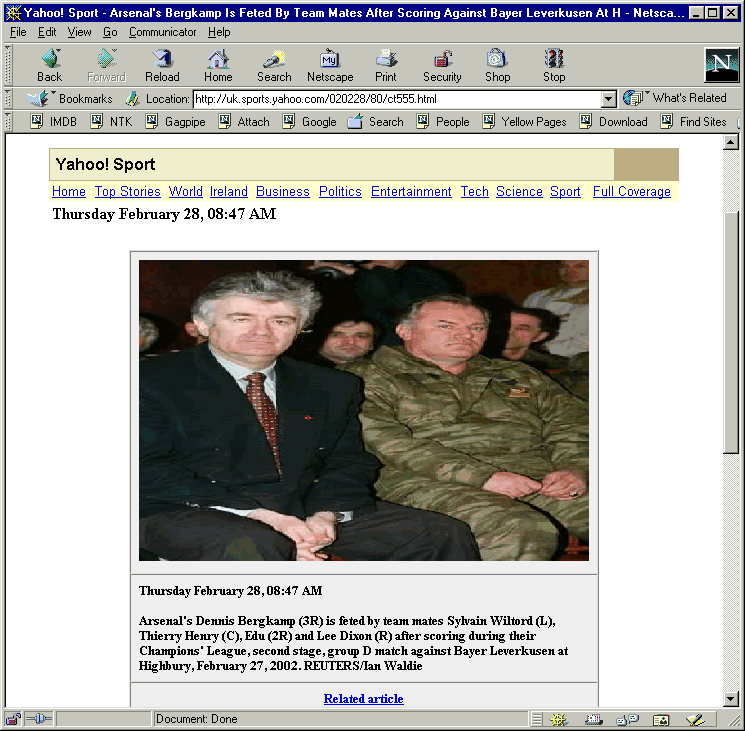Image resolution: width=745 pixels, height=731 pixels.
Task: Open the File menu
Action: click(18, 32)
